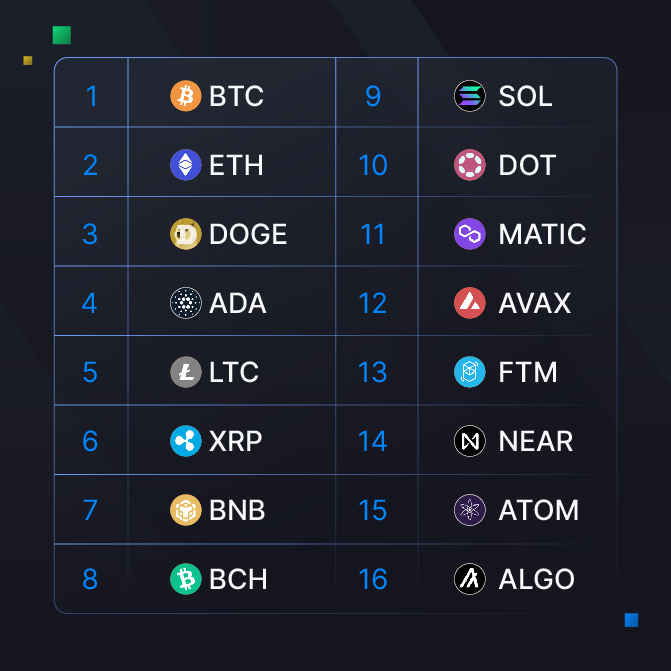
Task: Click the Dogecoin DOGE coin icon
Action: point(186,234)
